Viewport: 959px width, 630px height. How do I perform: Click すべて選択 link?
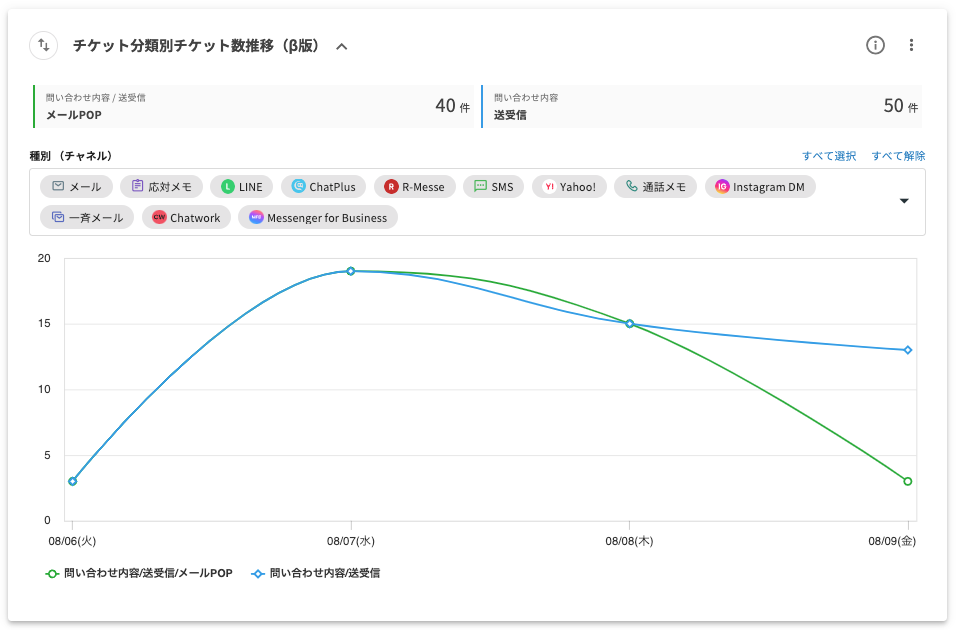pyautogui.click(x=829, y=156)
